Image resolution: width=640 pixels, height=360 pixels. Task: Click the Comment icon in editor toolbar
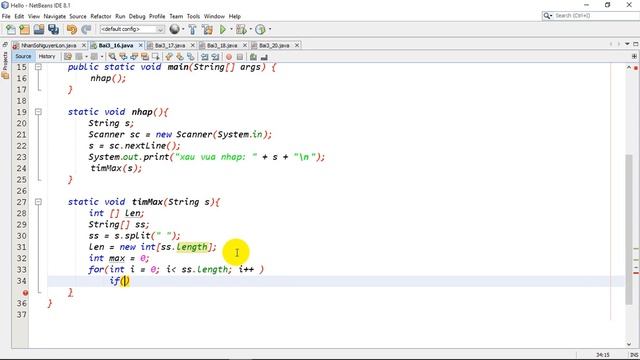pos(253,57)
